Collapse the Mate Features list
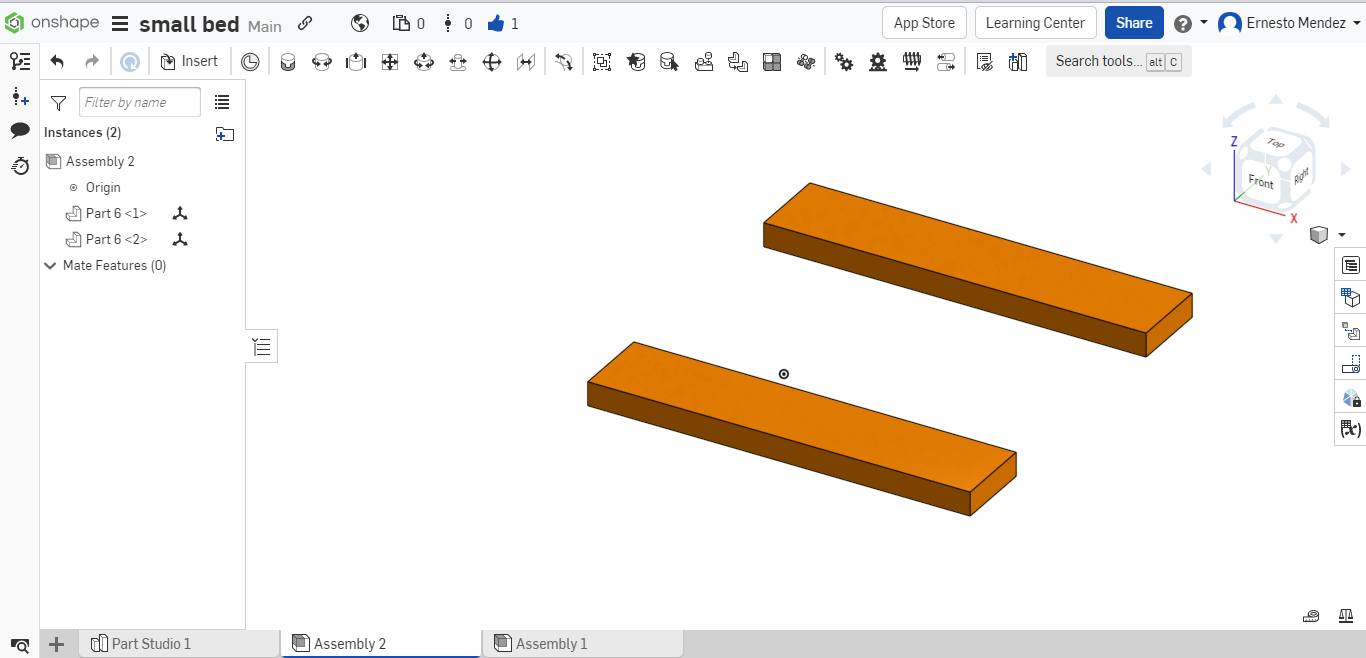Screen dimensions: 1366x658 50,265
